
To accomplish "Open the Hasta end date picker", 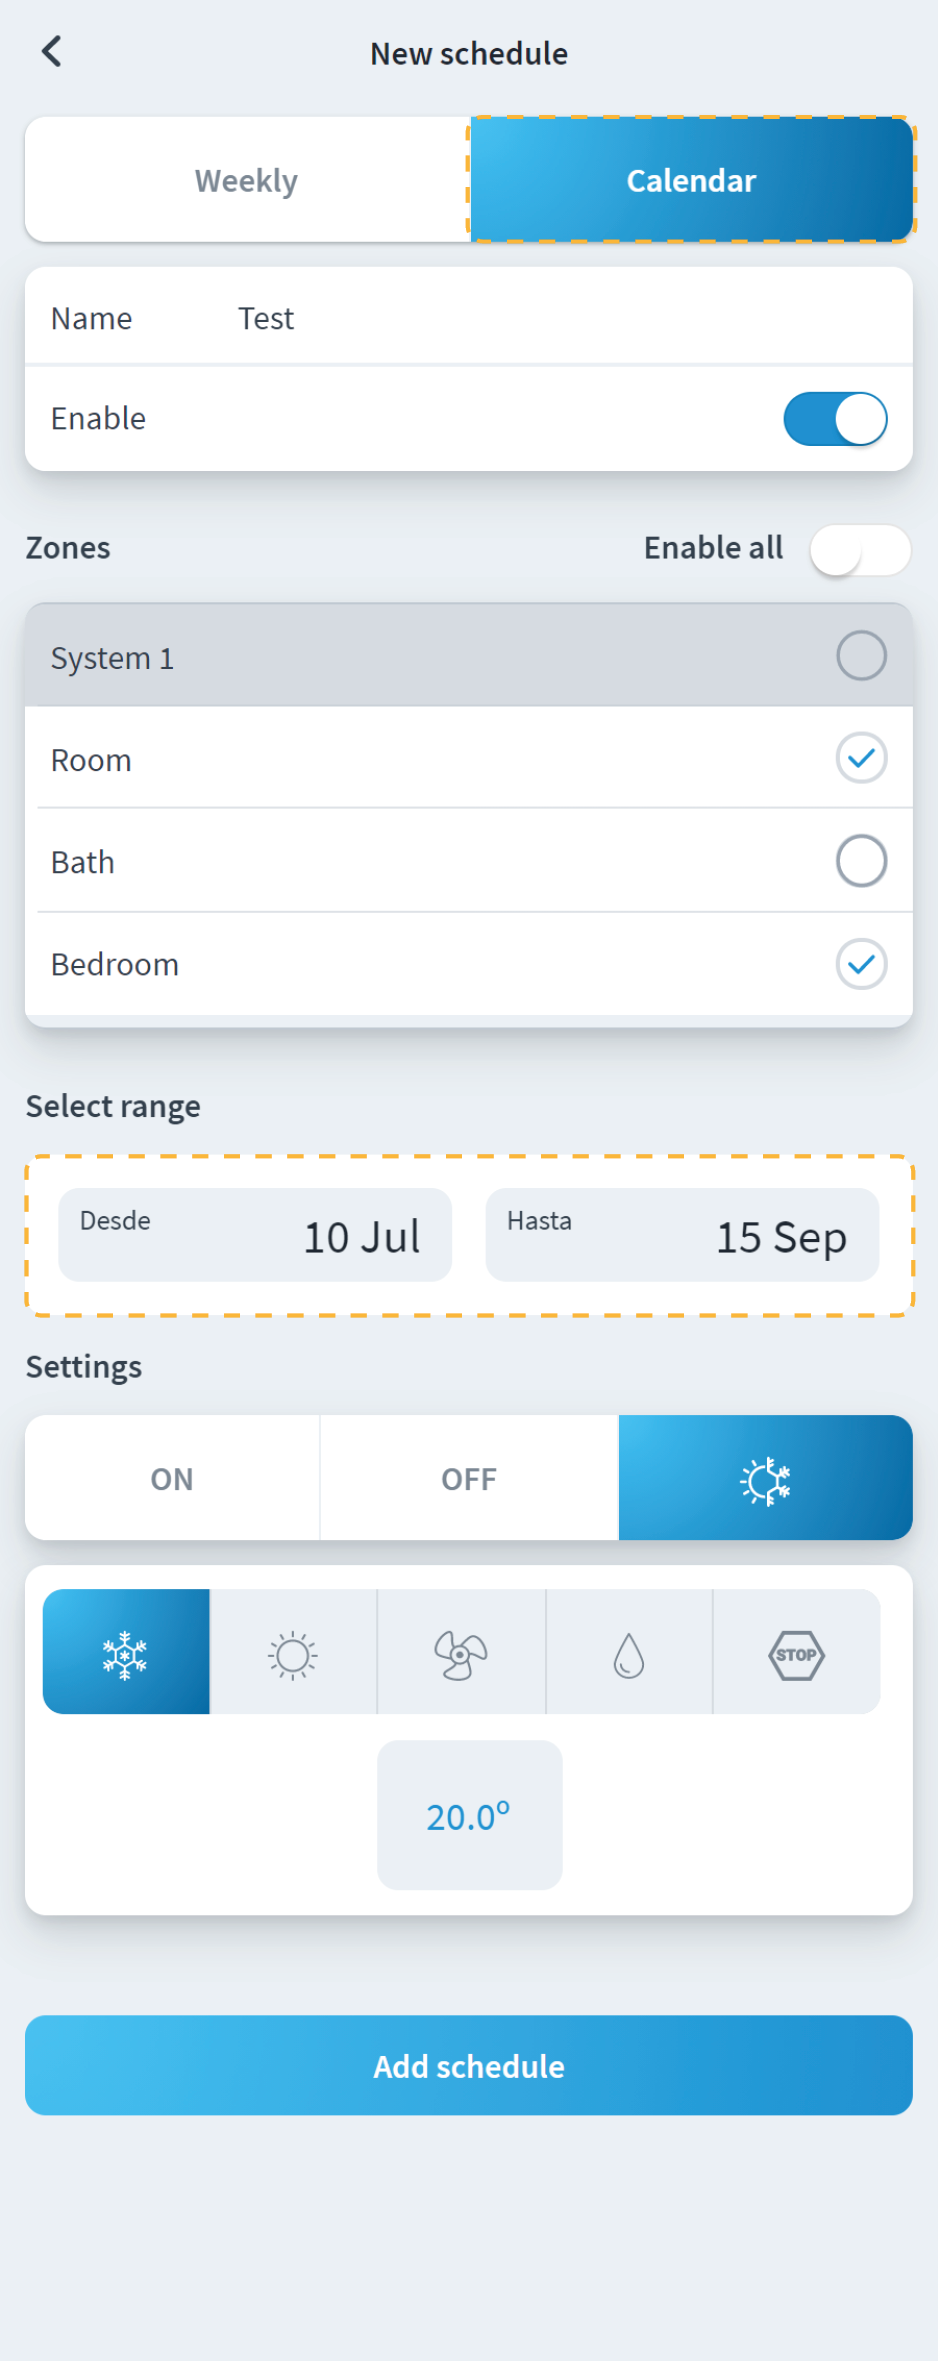I will coord(682,1236).
